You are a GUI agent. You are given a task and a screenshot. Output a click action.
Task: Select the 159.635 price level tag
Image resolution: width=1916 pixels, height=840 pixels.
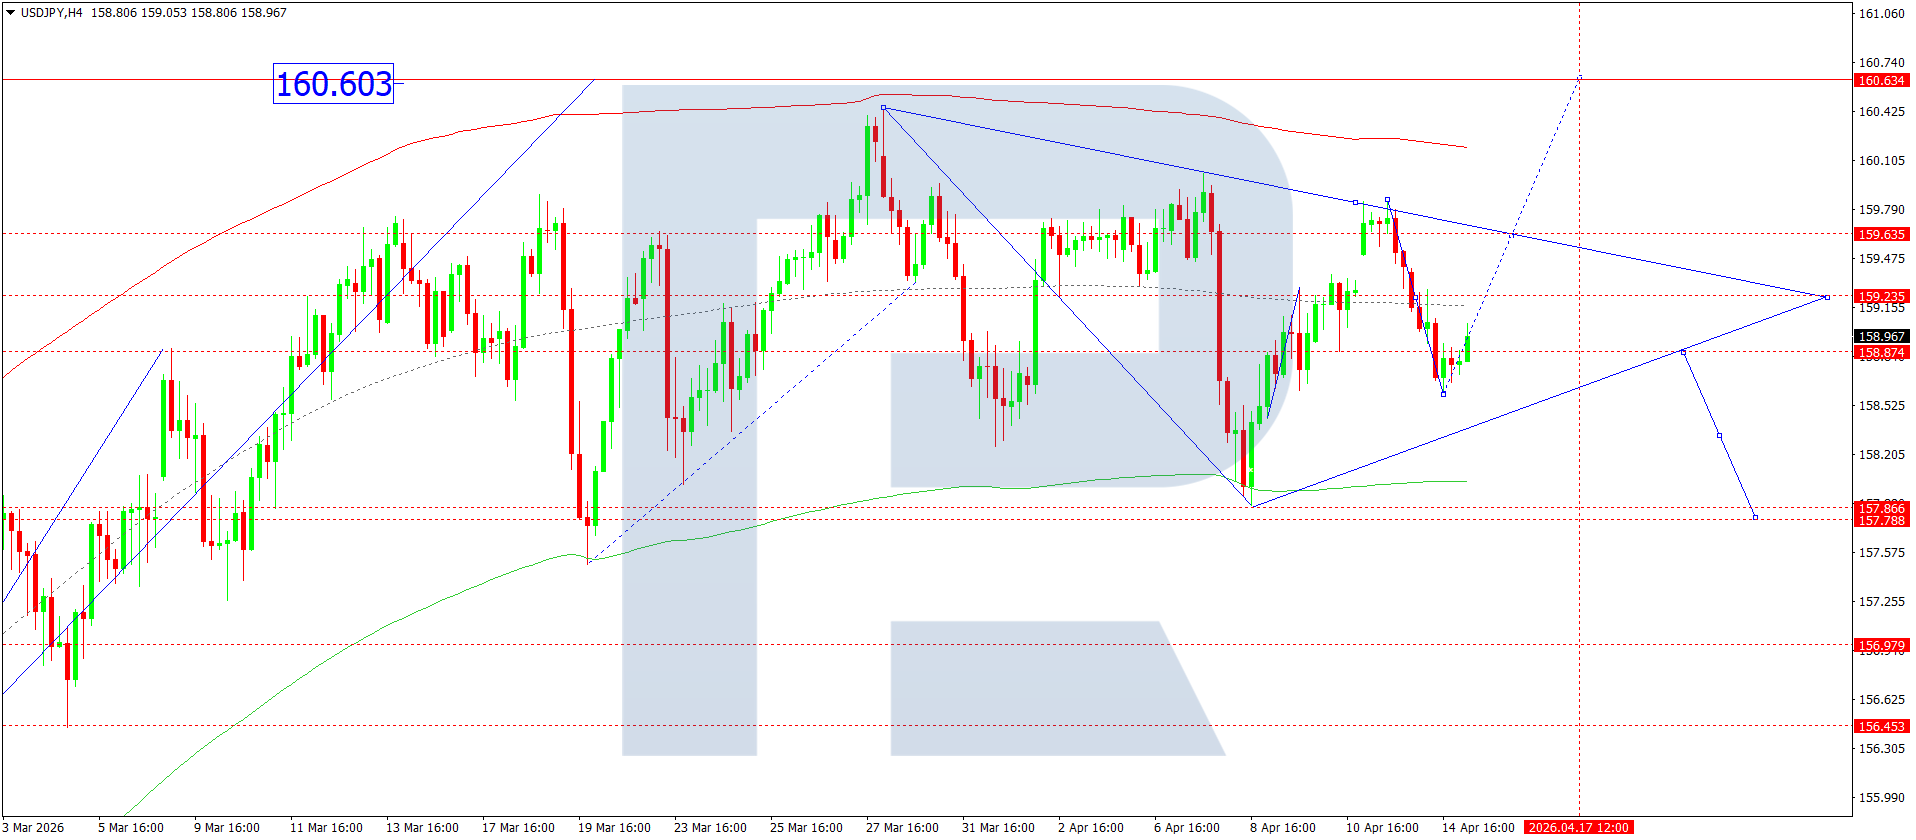pos(1880,235)
